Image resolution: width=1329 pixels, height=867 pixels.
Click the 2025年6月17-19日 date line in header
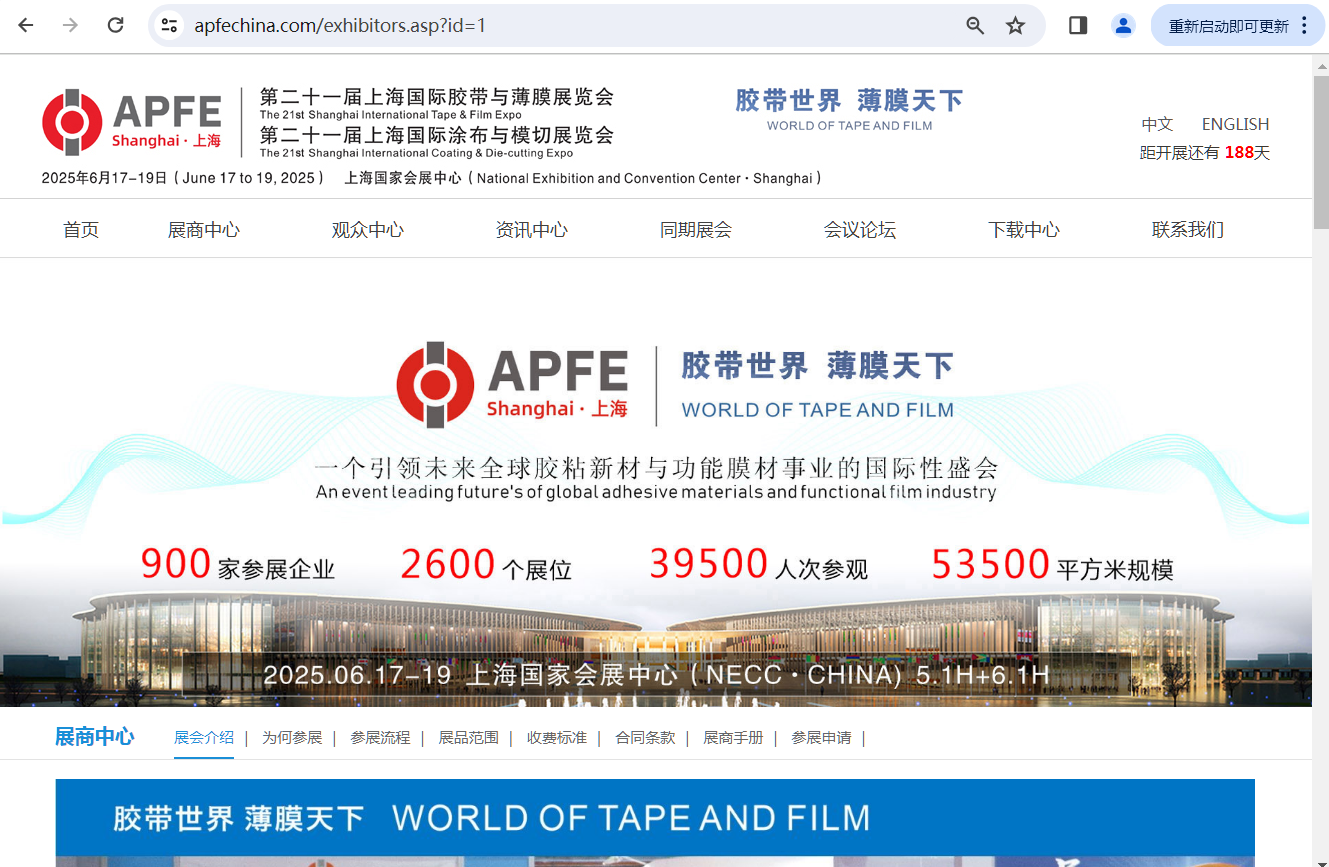[x=183, y=178]
